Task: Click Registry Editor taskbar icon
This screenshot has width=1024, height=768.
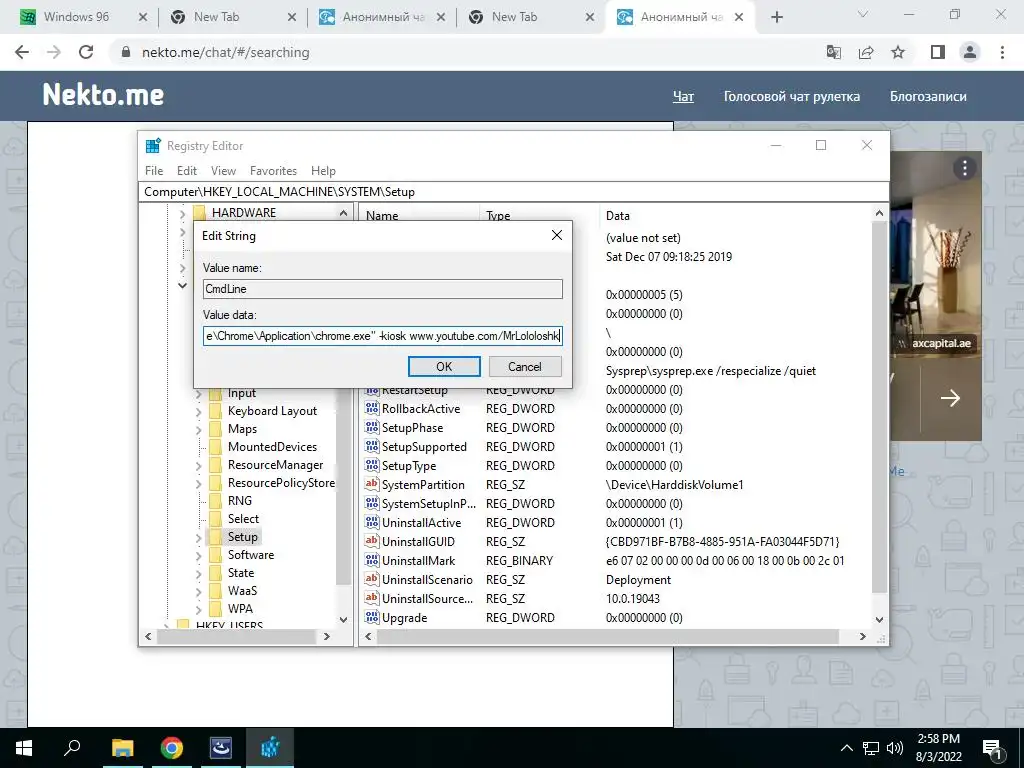Action: click(270, 748)
